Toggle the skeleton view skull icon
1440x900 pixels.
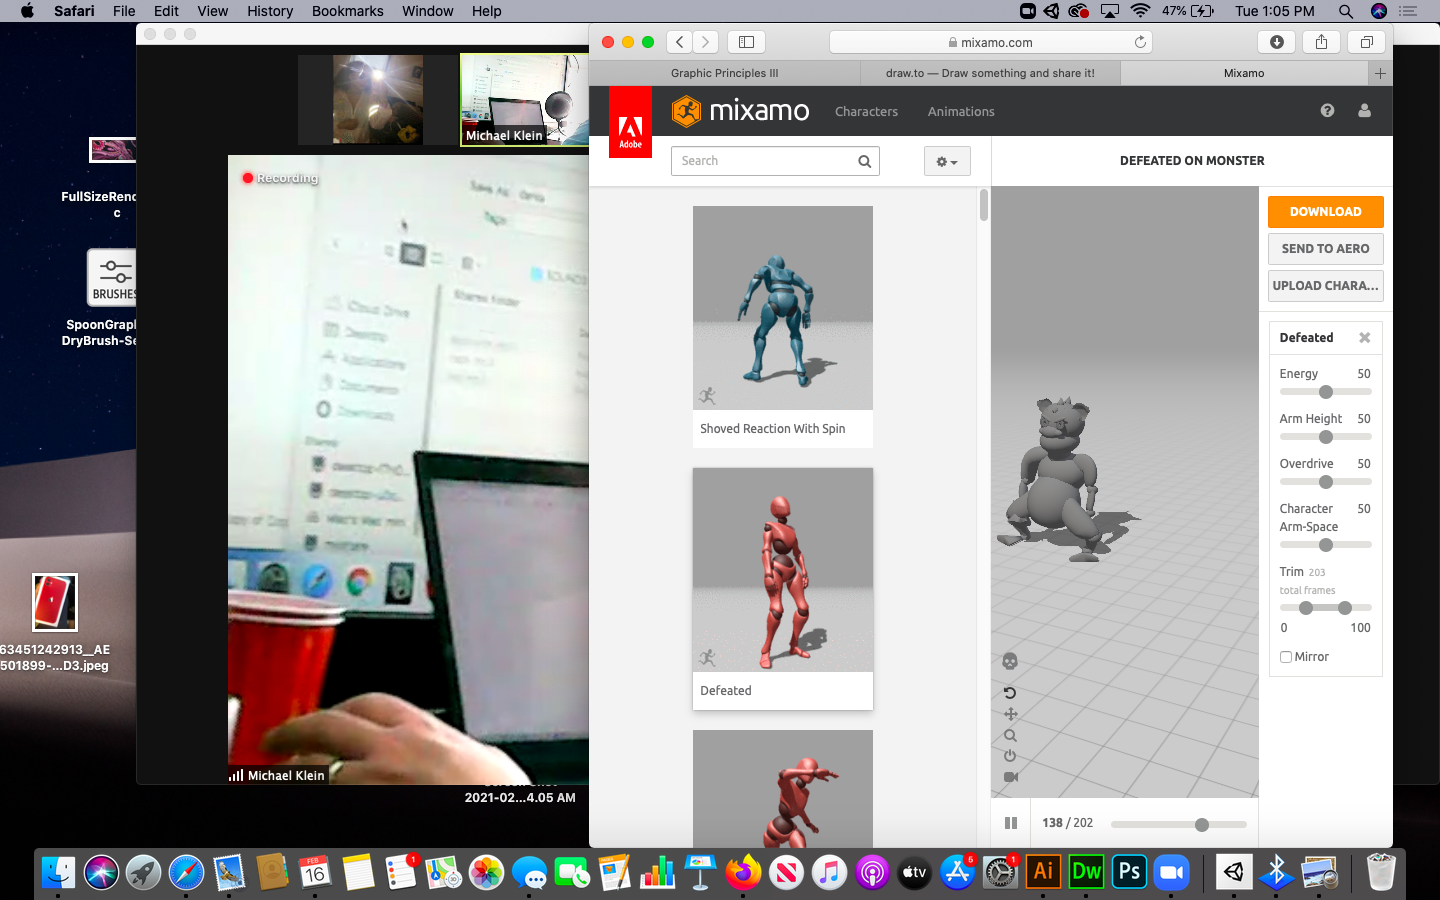coord(1010,661)
